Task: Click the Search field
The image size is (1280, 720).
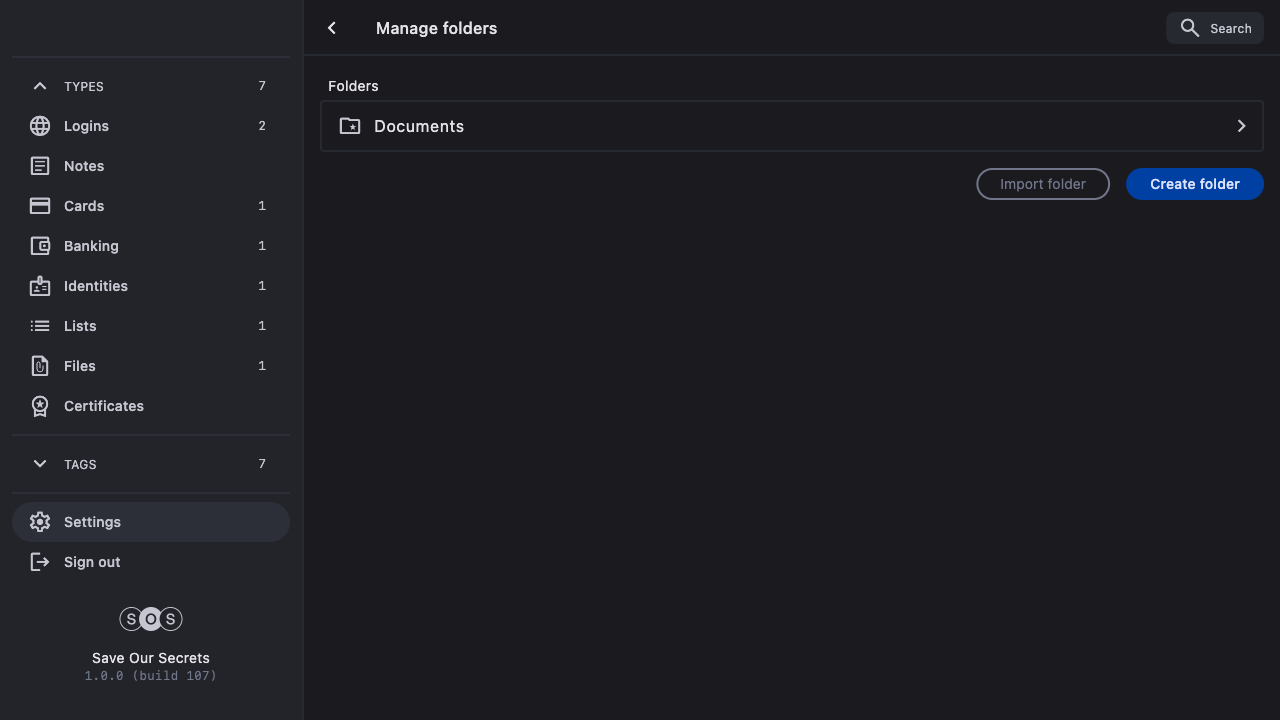Action: 1215,28
